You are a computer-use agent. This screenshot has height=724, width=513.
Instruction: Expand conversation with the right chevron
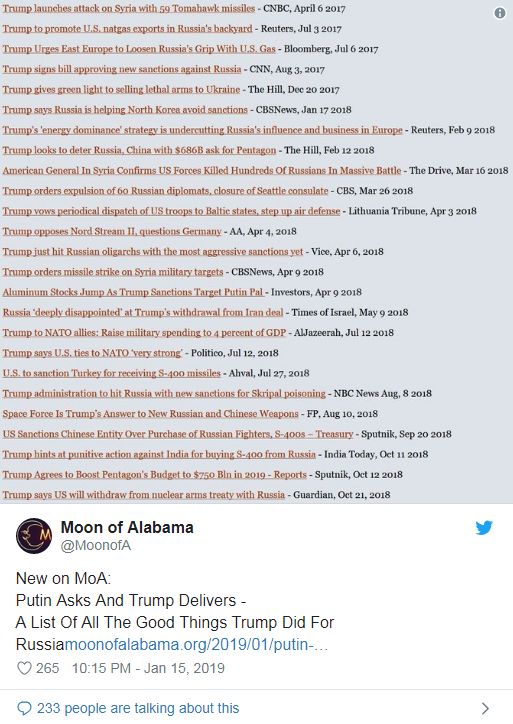coord(485,708)
